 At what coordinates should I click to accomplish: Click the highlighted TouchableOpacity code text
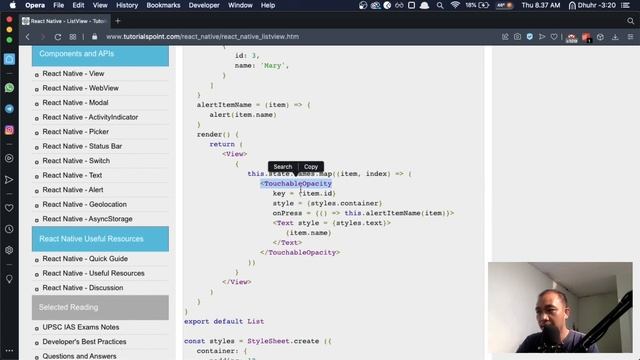[x=296, y=184]
